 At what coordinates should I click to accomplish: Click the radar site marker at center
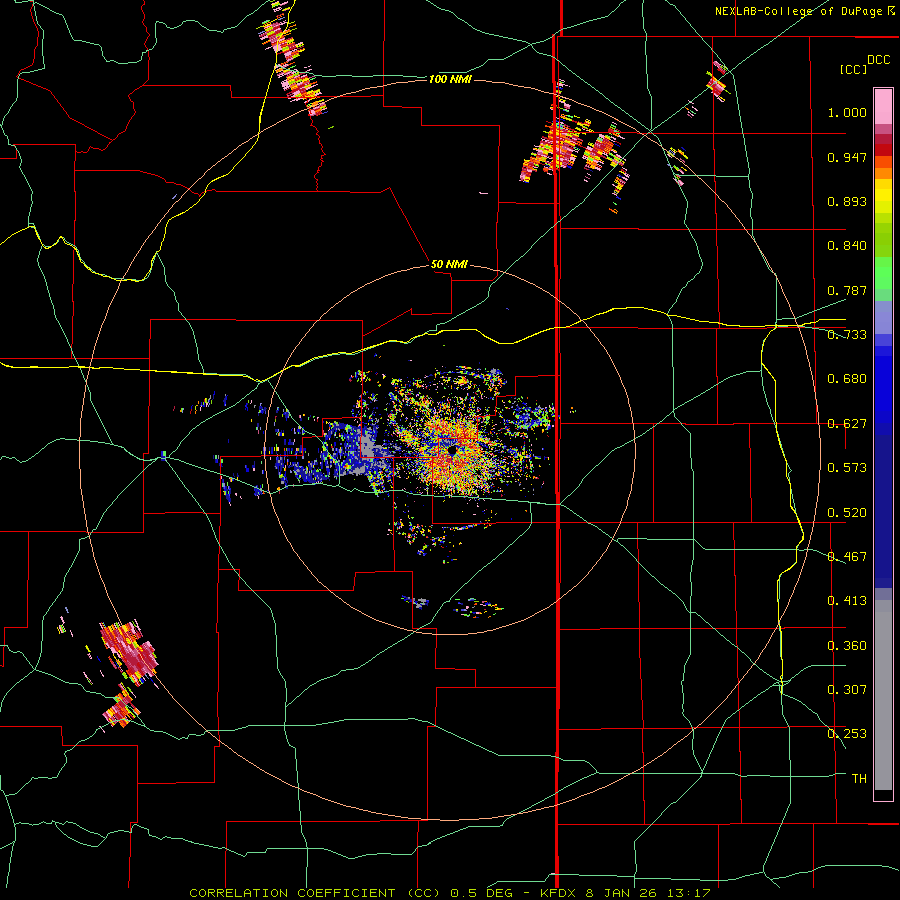(x=452, y=451)
